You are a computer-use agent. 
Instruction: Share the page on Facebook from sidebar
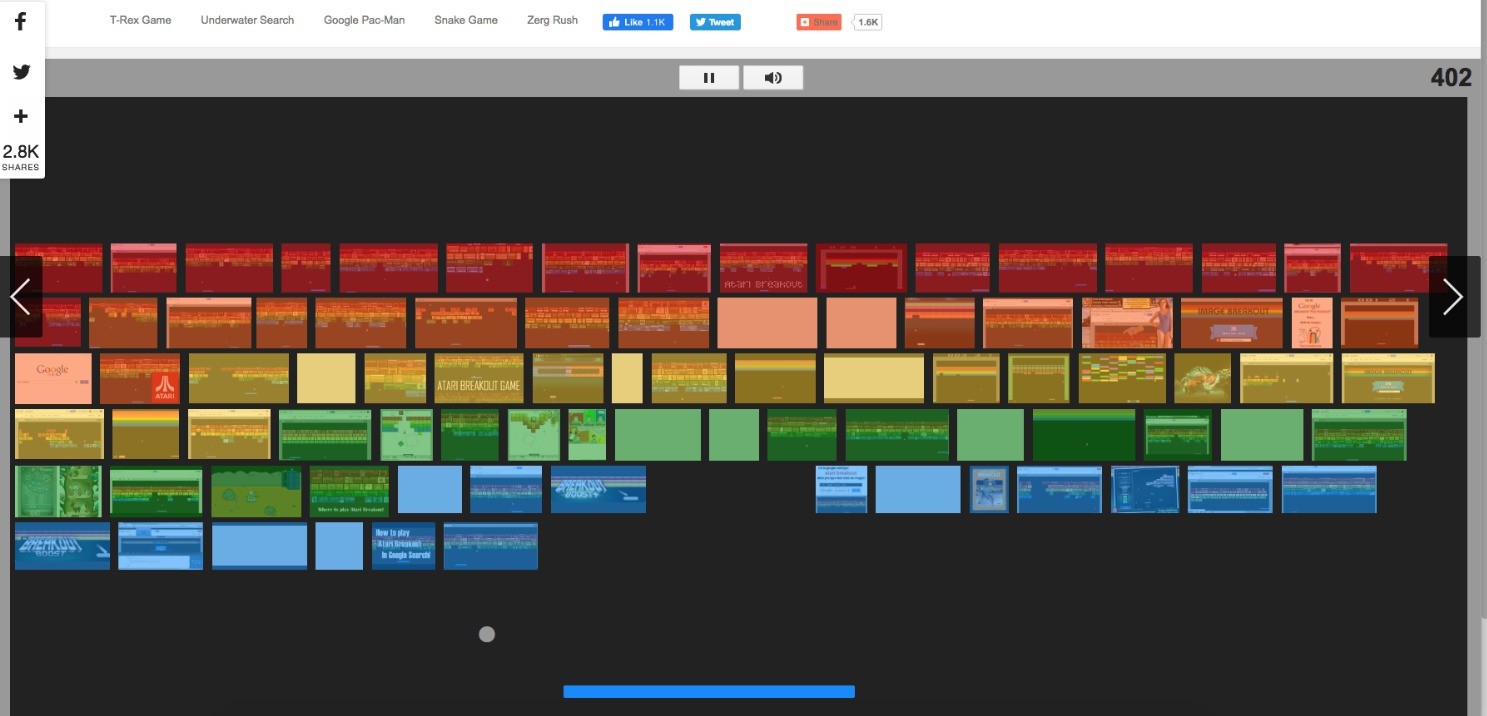(x=21, y=22)
